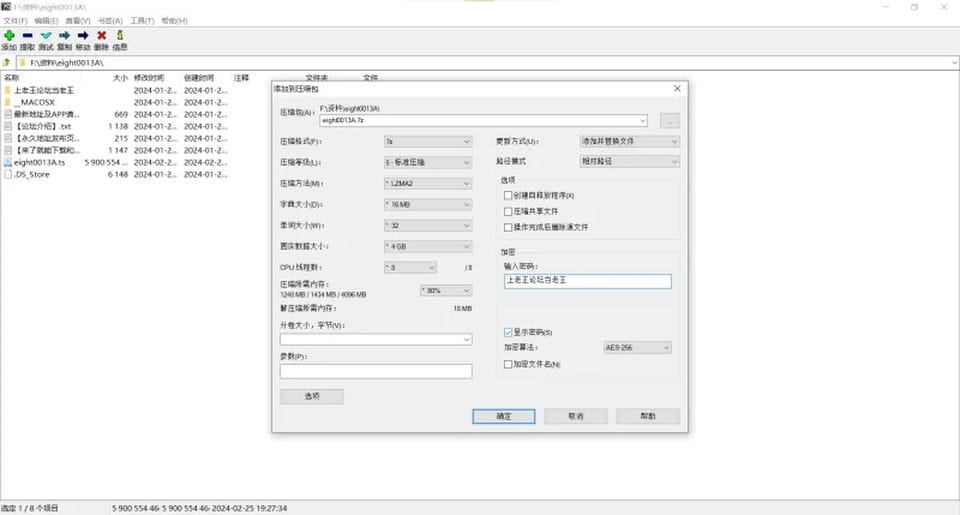This screenshot has width=960, height=515.
Task: Click the OK (确定) button
Action: 504,416
